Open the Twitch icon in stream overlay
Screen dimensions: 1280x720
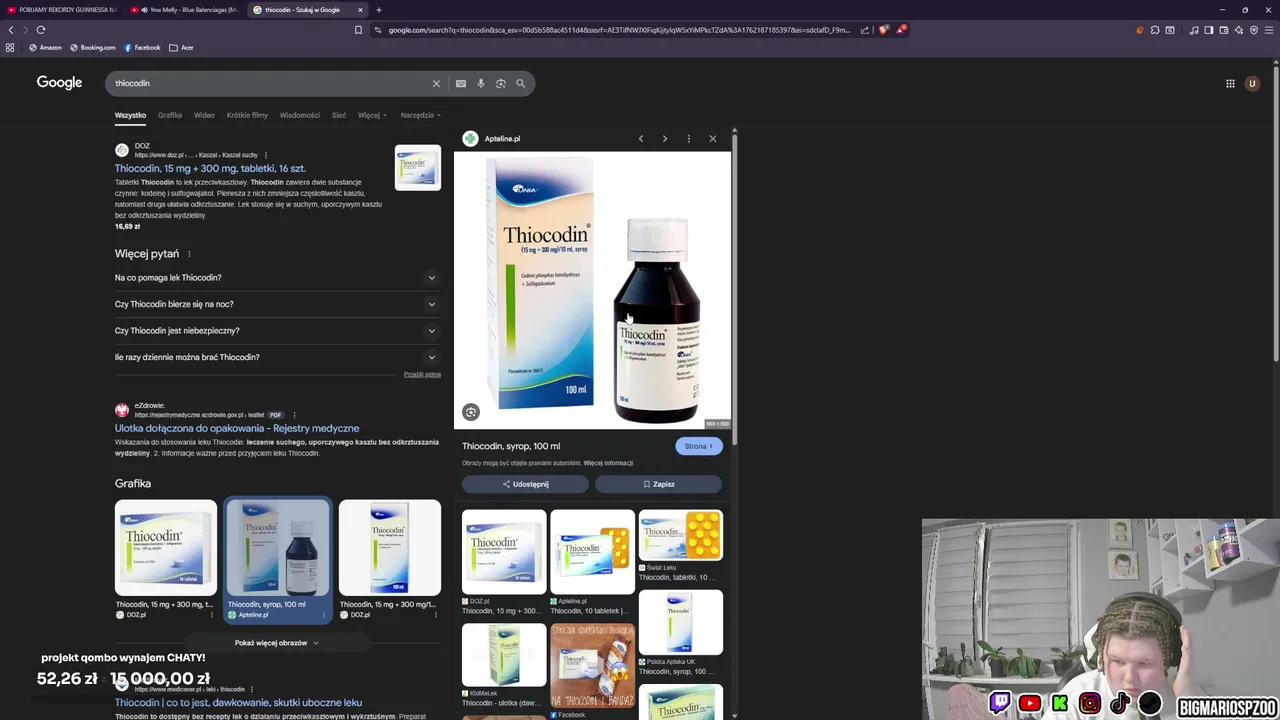point(1000,703)
